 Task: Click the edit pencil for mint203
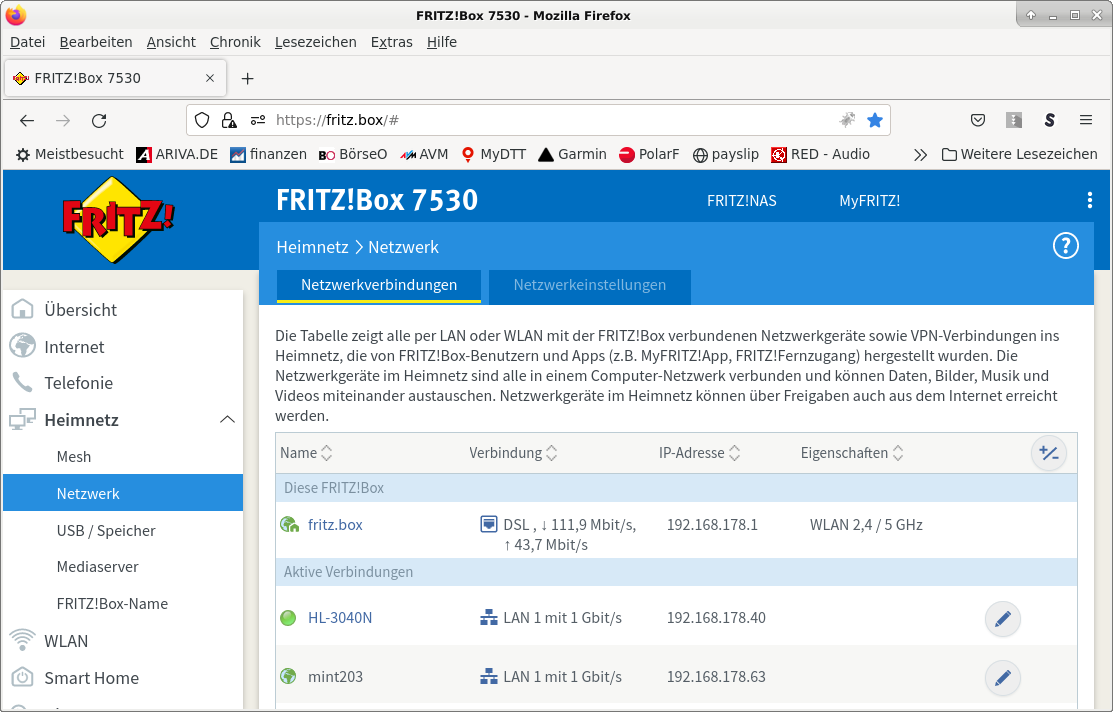tap(1002, 678)
